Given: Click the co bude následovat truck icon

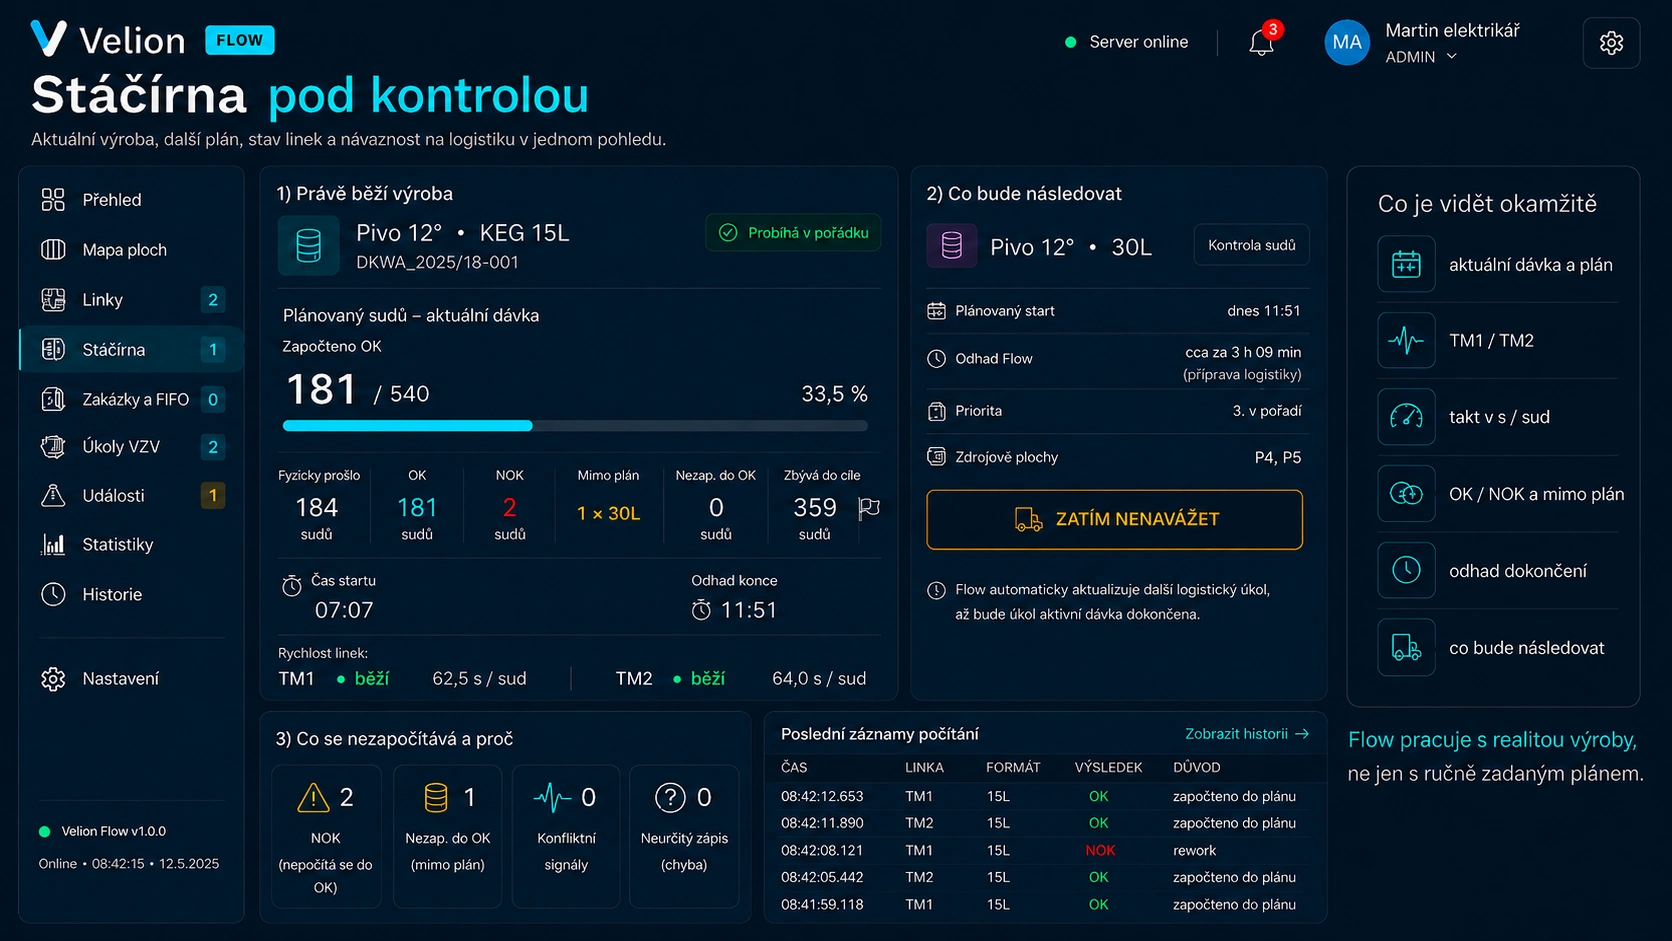Looking at the screenshot, I should [x=1406, y=648].
